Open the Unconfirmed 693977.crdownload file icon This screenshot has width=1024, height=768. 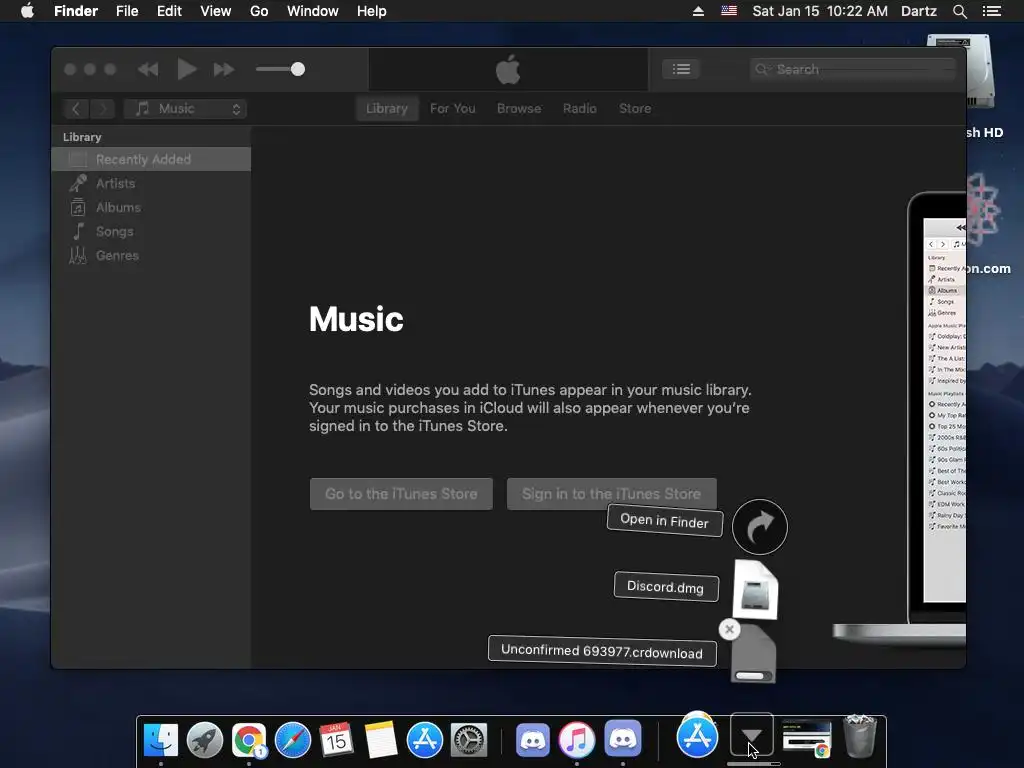pos(753,654)
